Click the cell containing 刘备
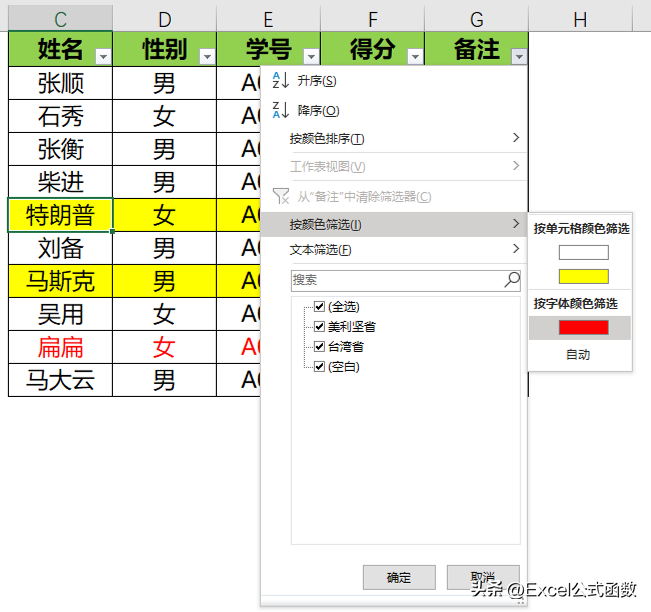The height and width of the screenshot is (612, 651). 61,248
